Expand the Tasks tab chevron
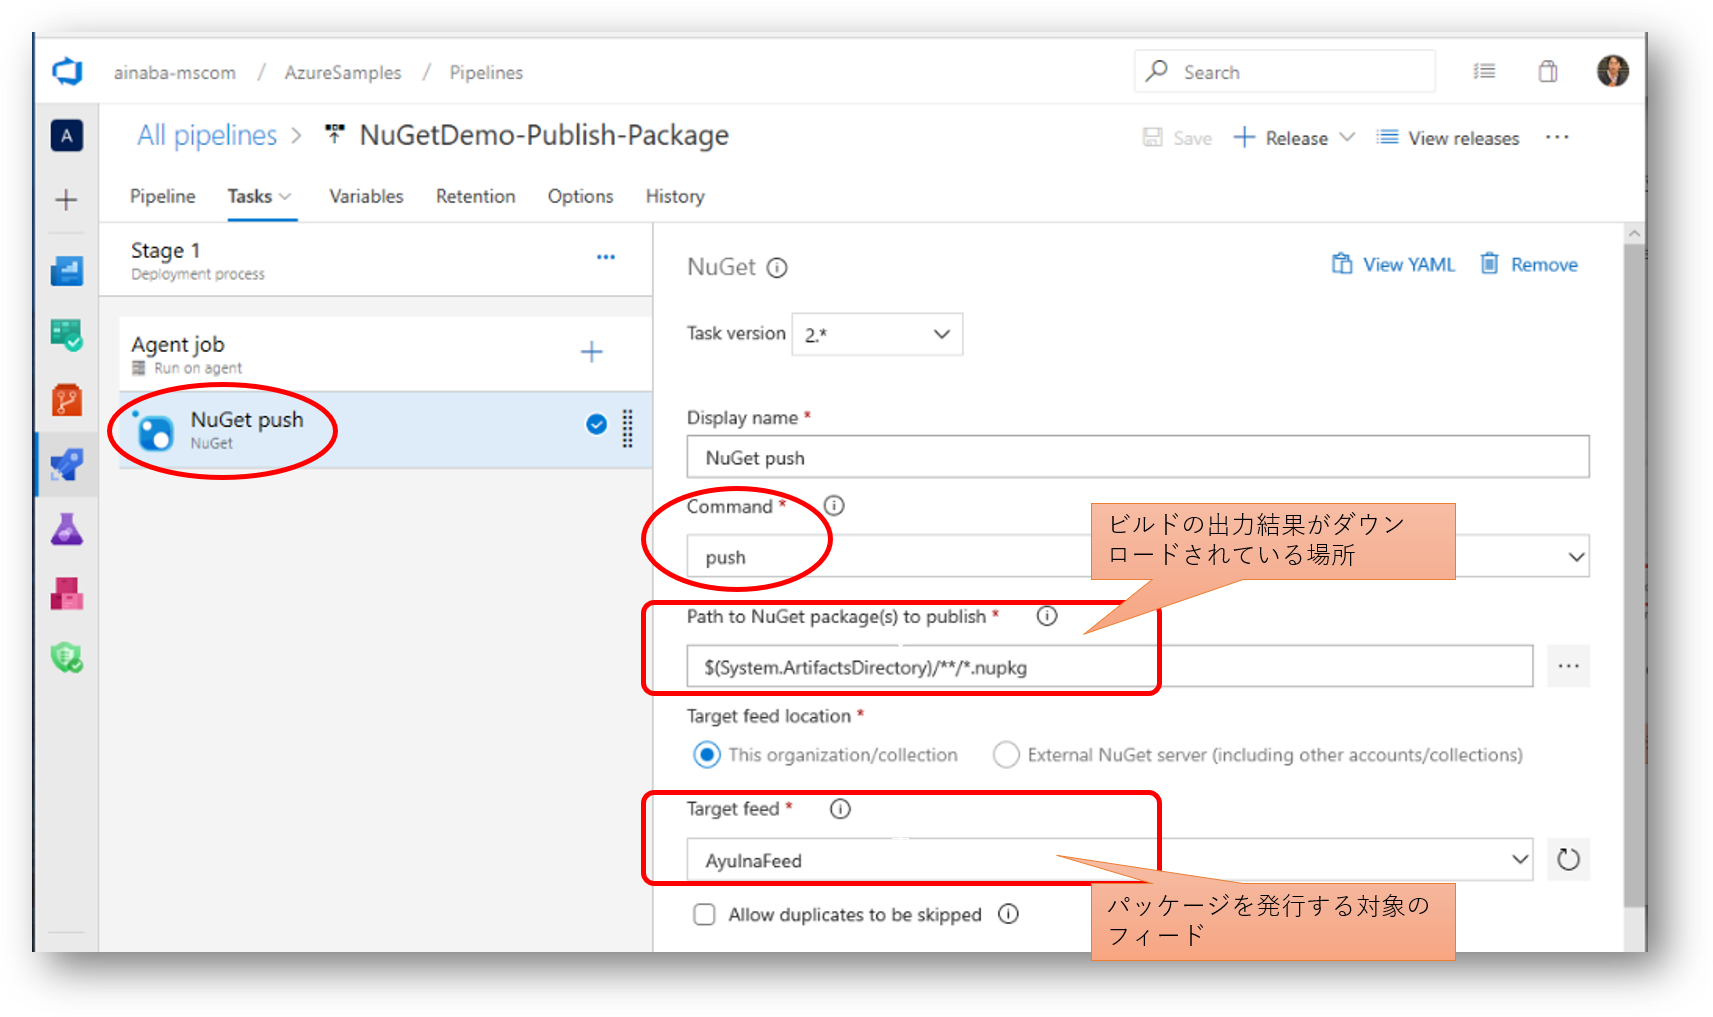This screenshot has width=1713, height=1017. [285, 197]
